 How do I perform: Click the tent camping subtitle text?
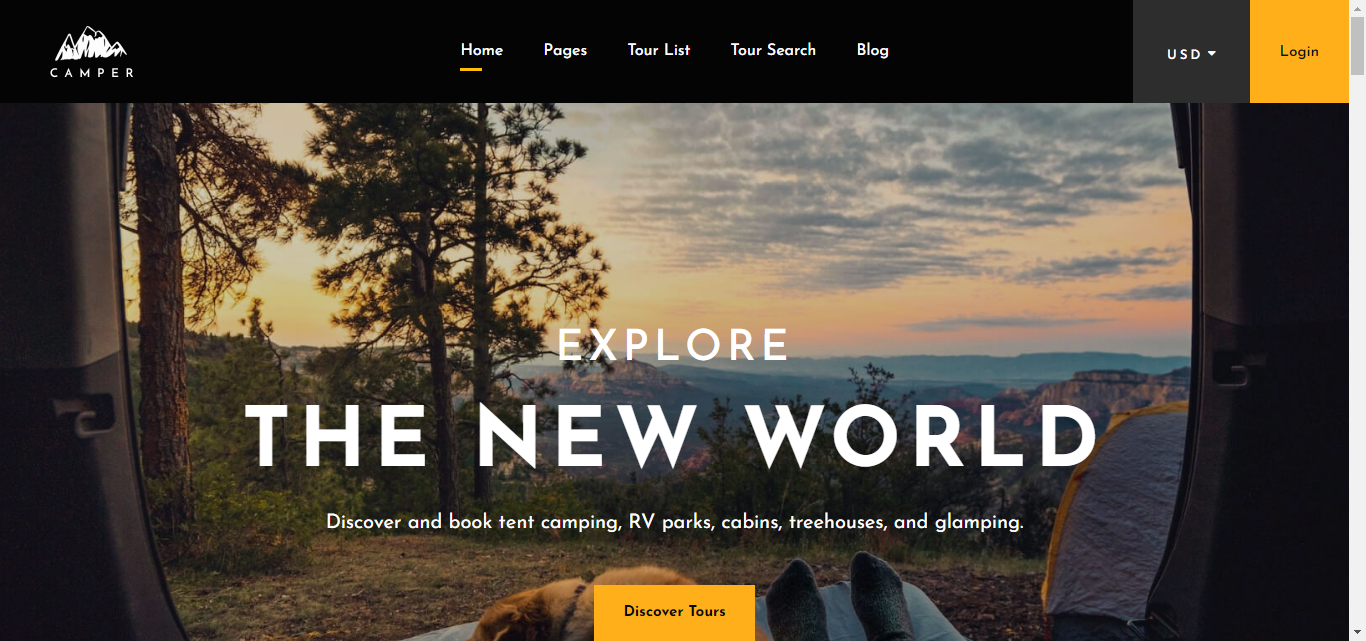click(675, 522)
